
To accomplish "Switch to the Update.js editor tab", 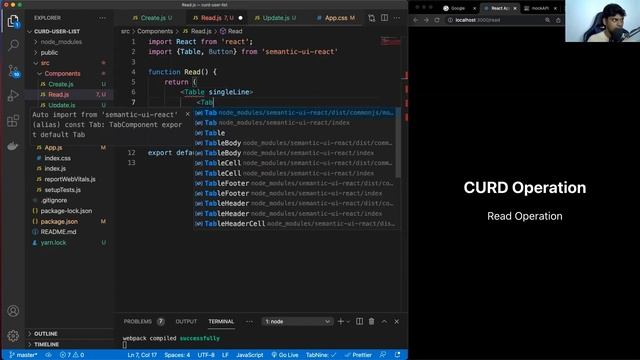I will [275, 18].
